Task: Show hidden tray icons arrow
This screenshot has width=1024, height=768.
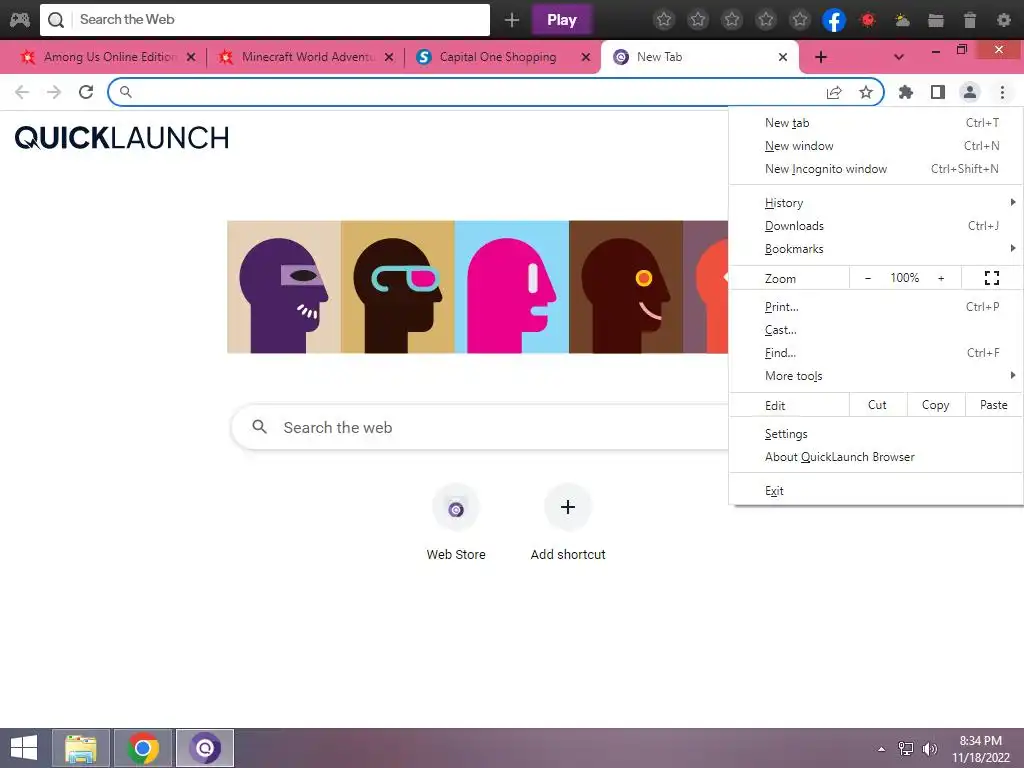Action: [x=882, y=749]
